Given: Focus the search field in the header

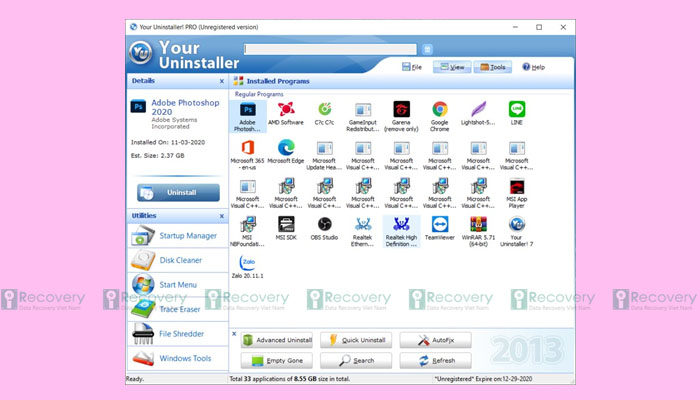Looking at the screenshot, I should click(330, 49).
